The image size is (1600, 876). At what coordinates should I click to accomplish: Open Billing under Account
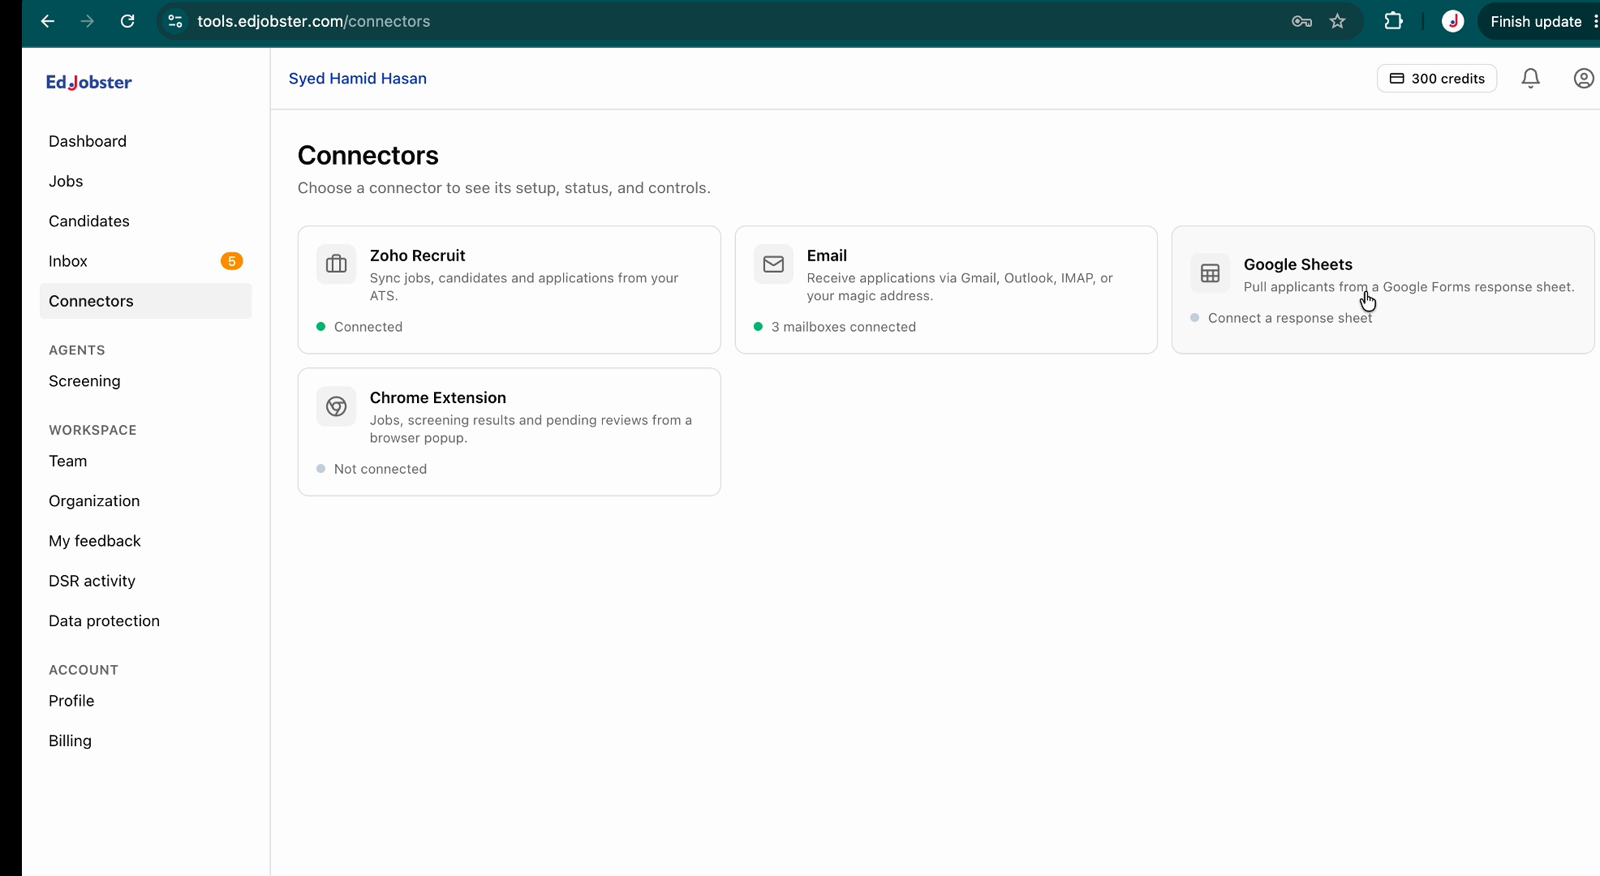point(146,741)
